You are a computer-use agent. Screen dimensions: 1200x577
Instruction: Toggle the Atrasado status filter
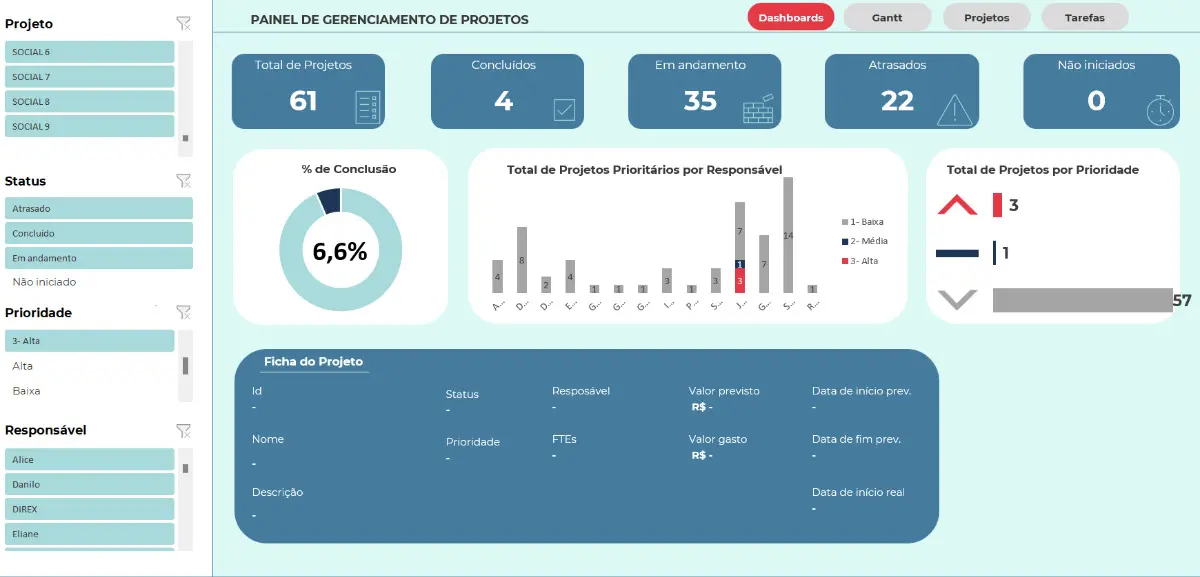tap(99, 208)
